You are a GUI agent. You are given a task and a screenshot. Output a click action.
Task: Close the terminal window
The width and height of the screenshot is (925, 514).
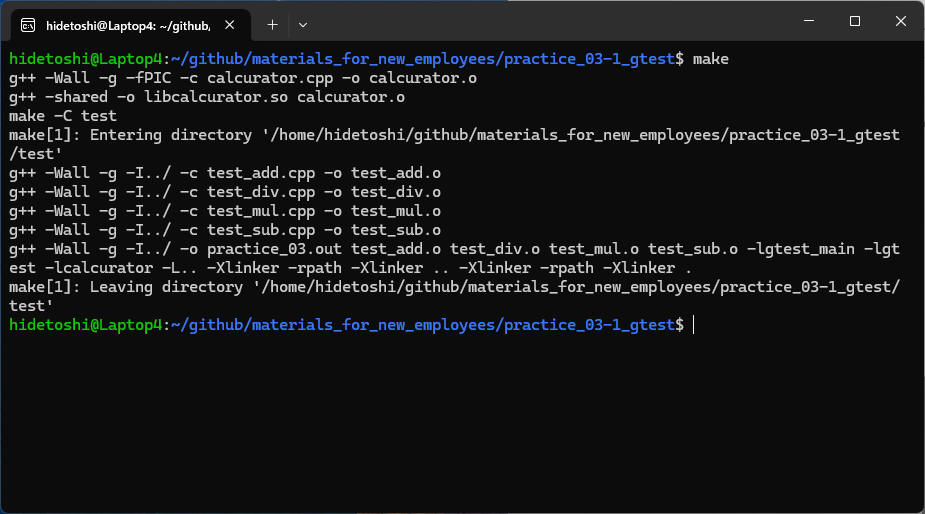tap(900, 21)
